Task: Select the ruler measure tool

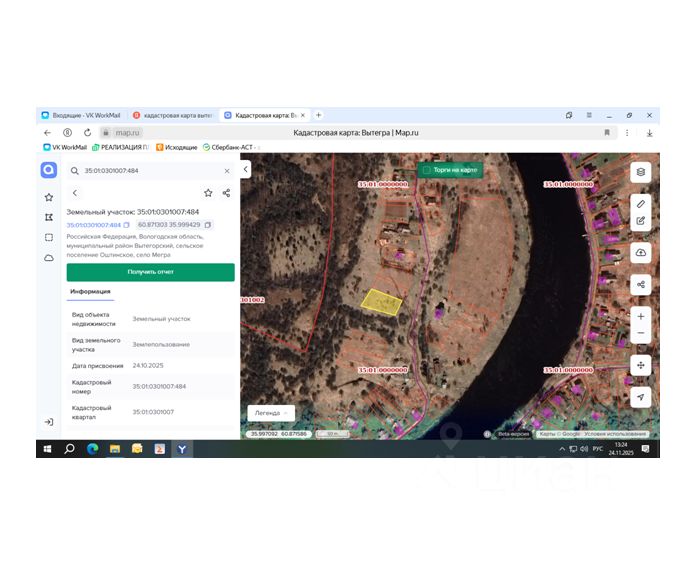Action: 641,204
